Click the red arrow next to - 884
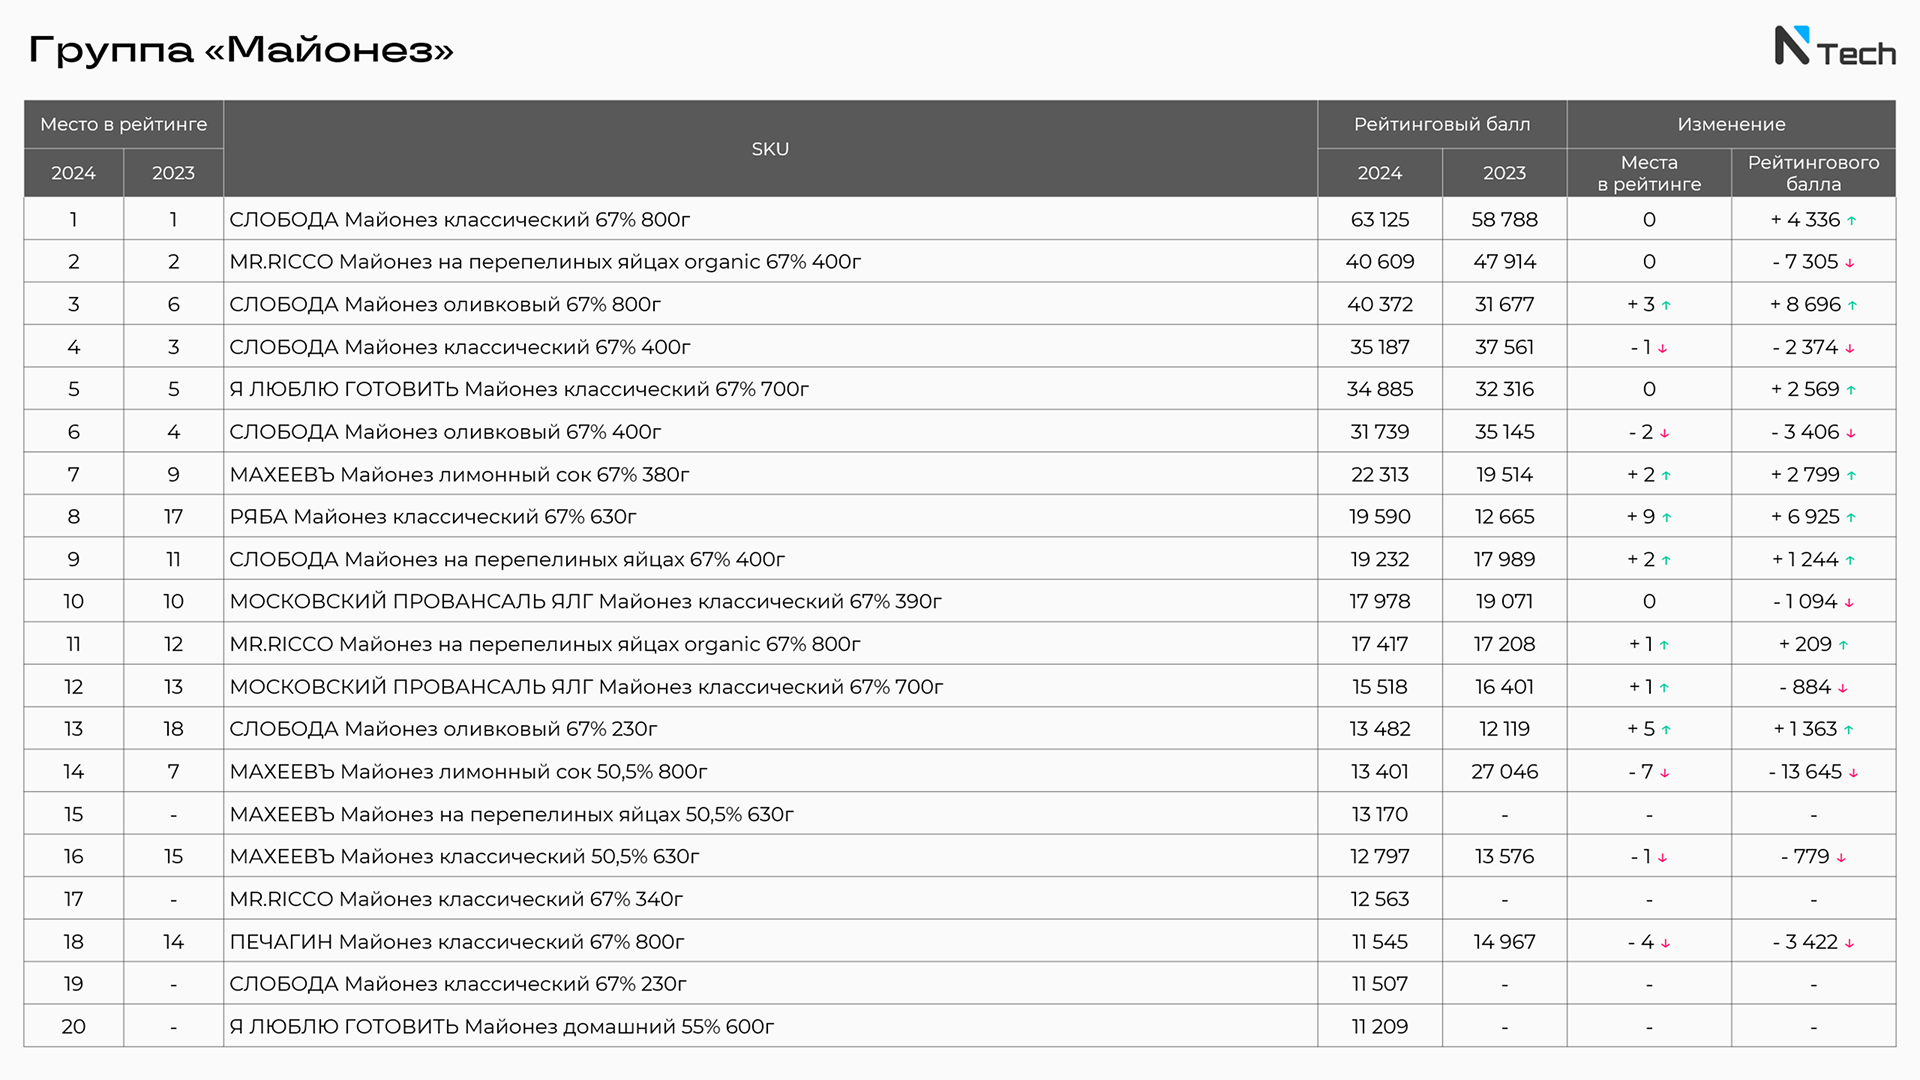 (1843, 688)
